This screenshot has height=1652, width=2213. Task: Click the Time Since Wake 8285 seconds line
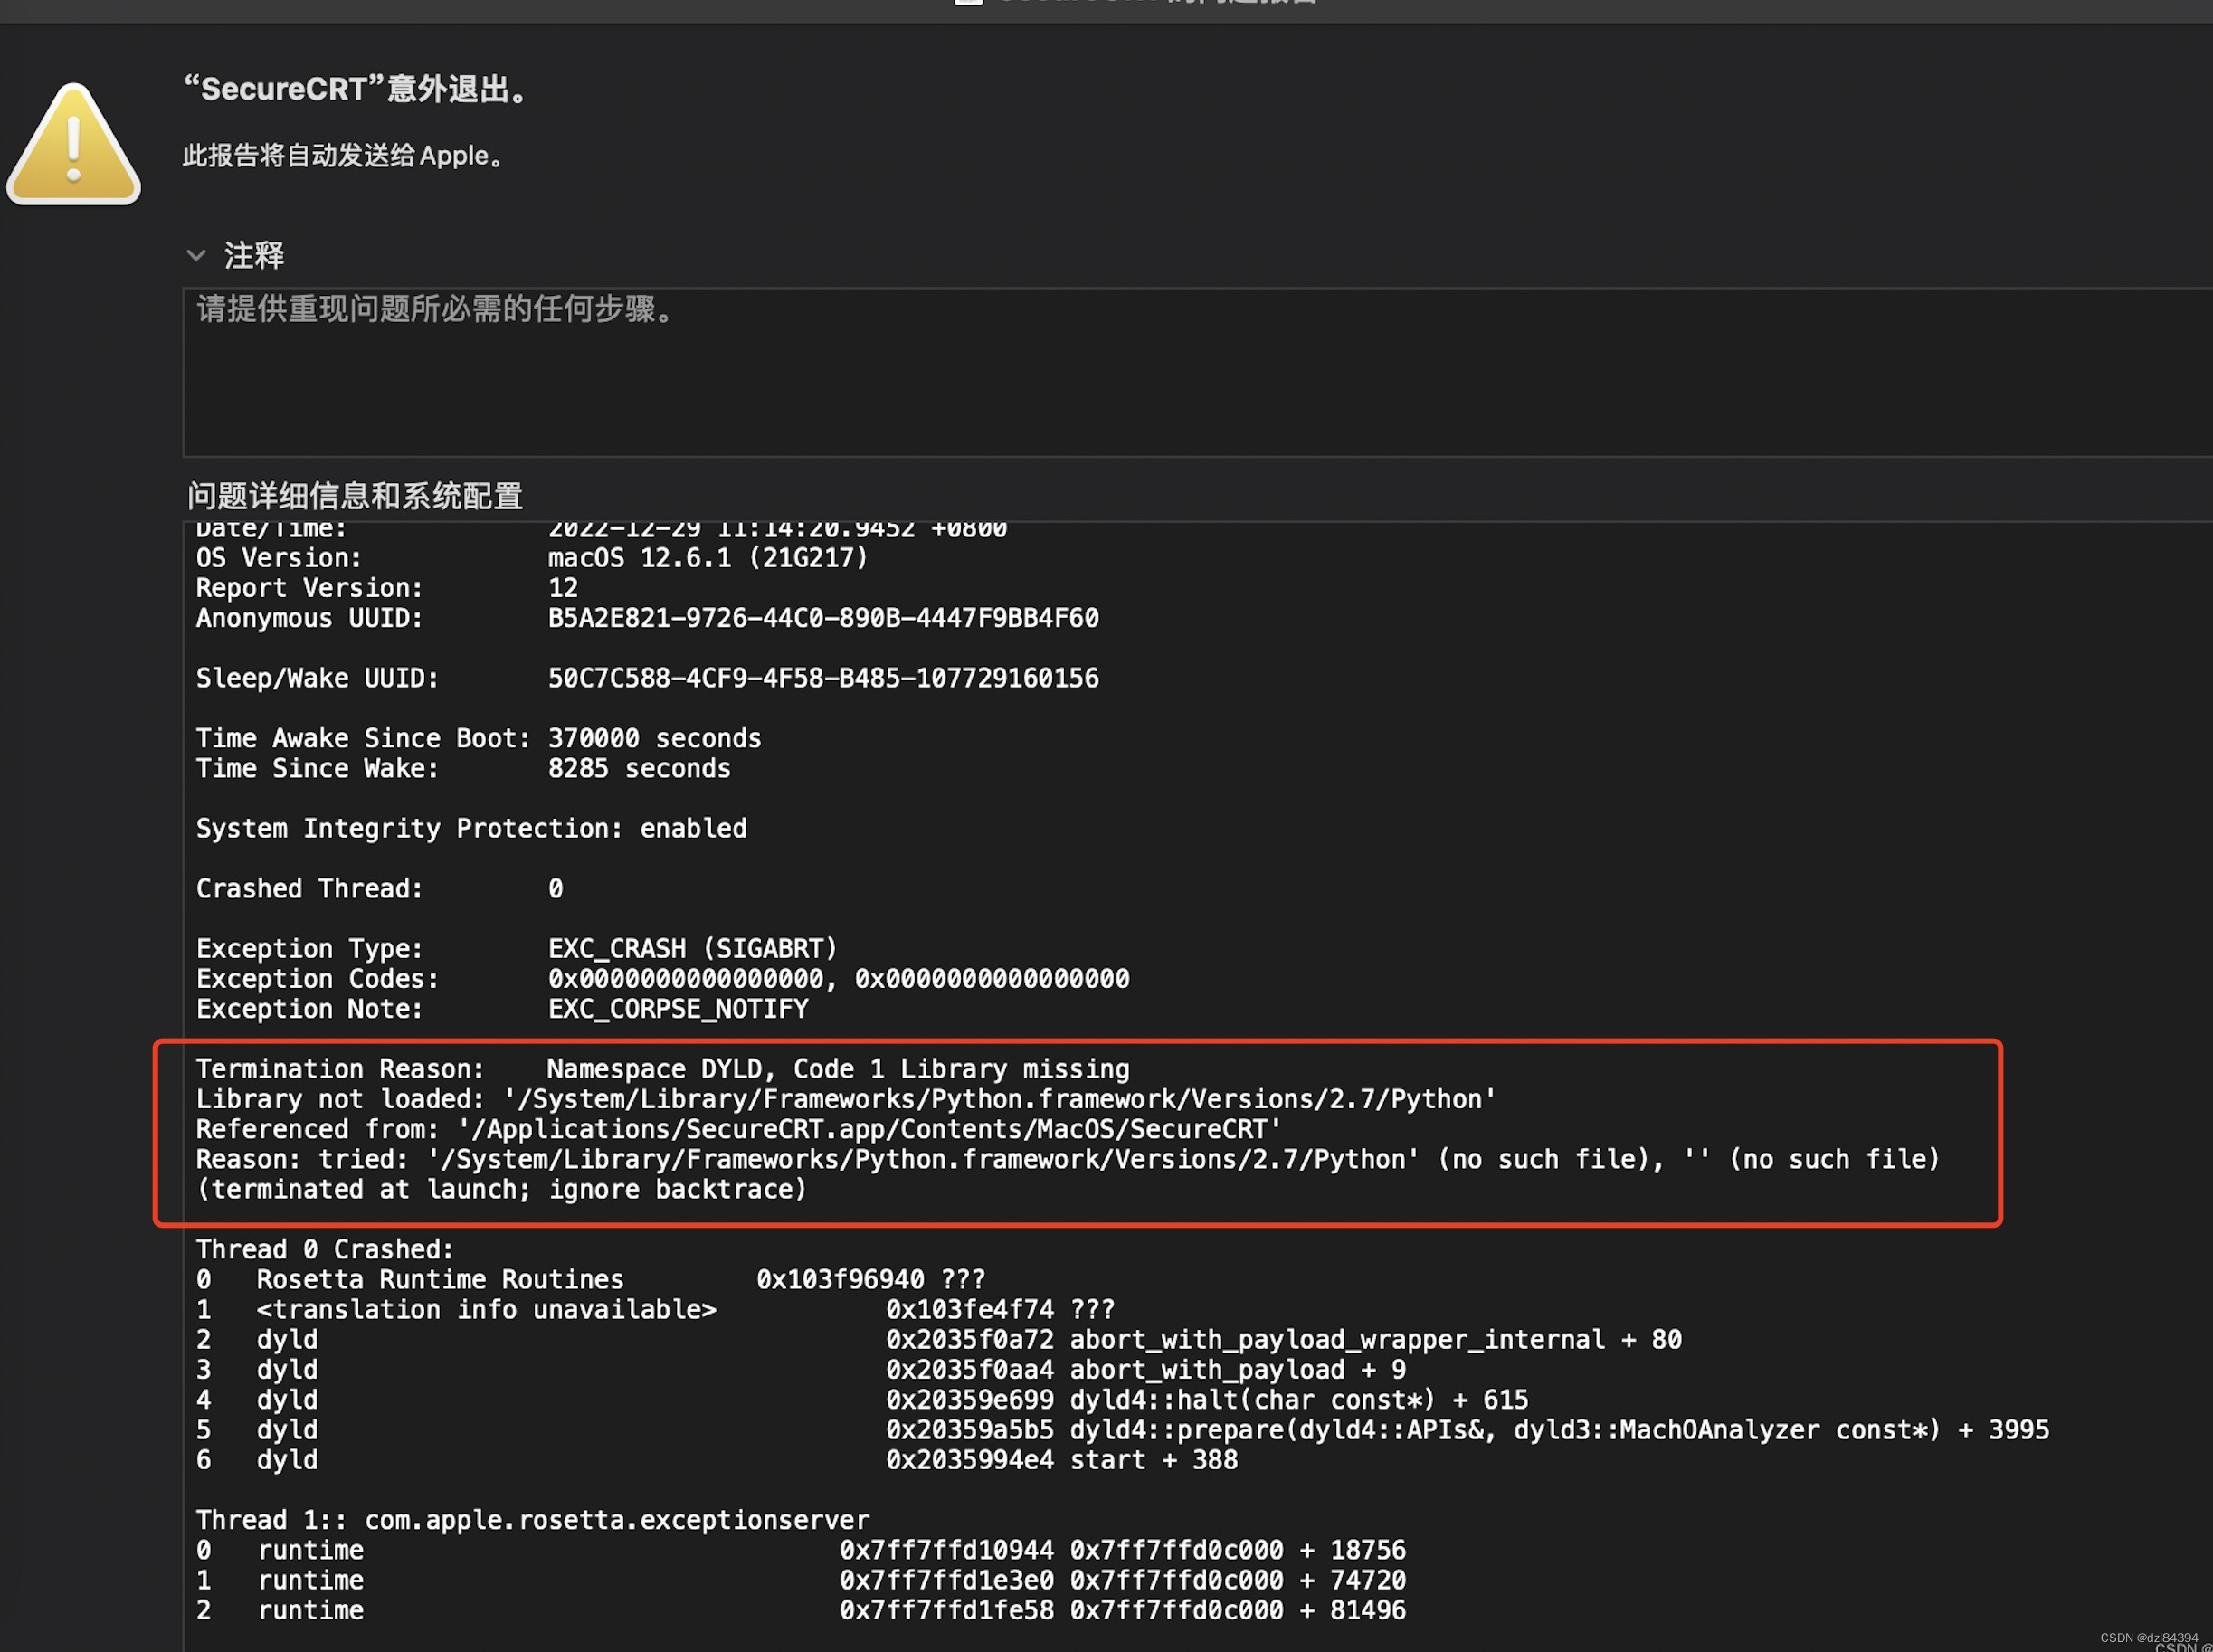pyautogui.click(x=463, y=768)
